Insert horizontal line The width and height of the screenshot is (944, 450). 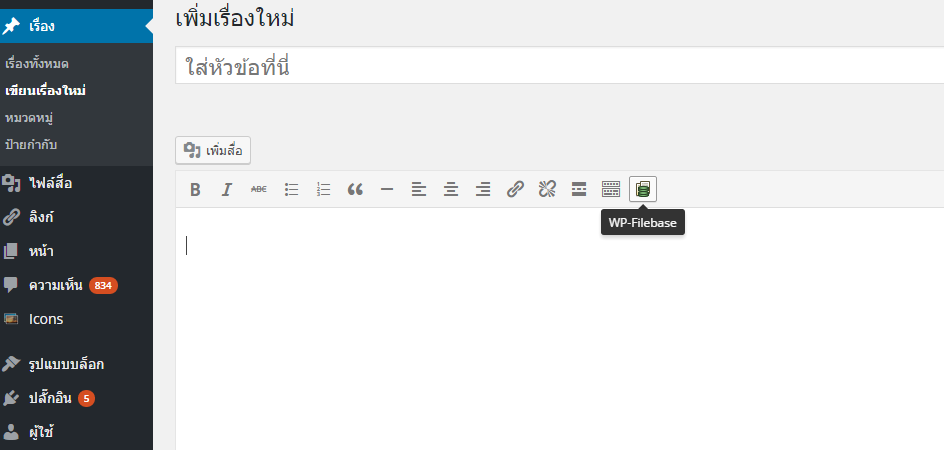click(x=387, y=190)
